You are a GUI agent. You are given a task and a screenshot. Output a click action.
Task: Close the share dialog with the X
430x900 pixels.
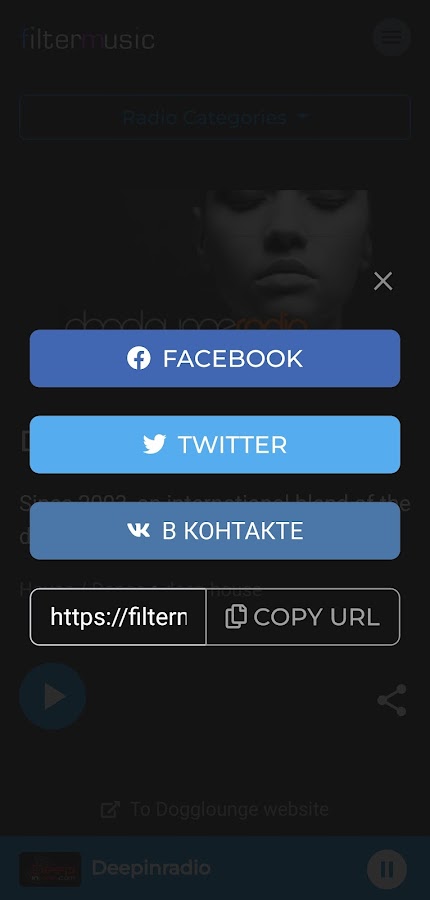click(383, 281)
